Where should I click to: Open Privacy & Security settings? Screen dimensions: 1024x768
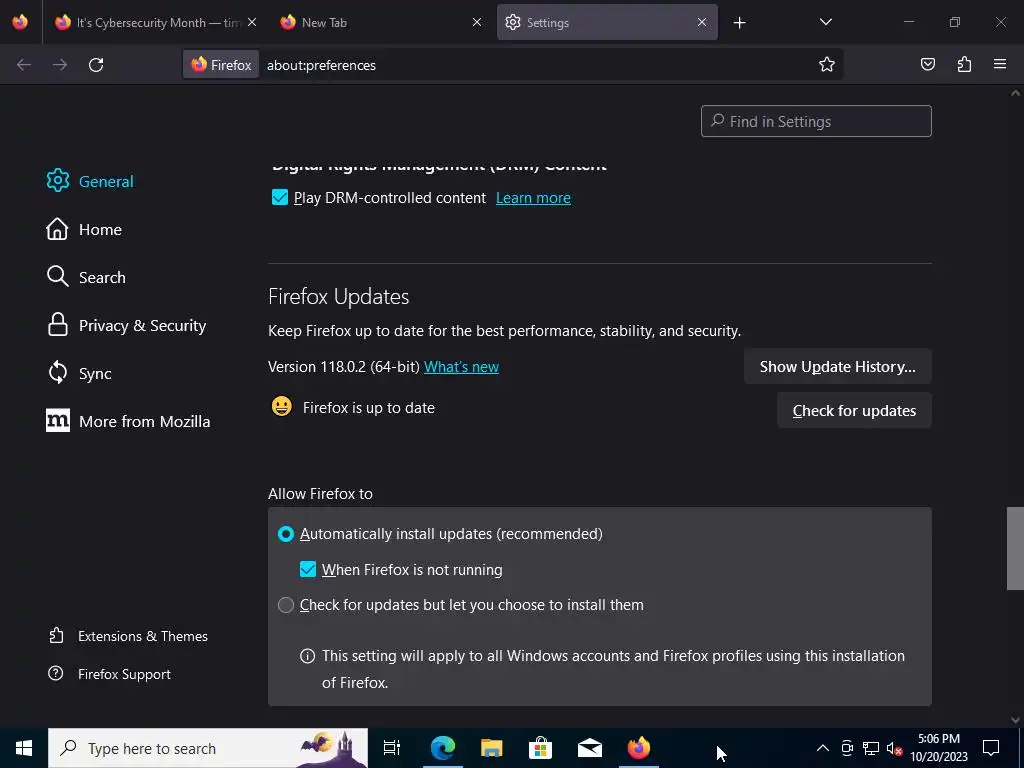pos(126,325)
